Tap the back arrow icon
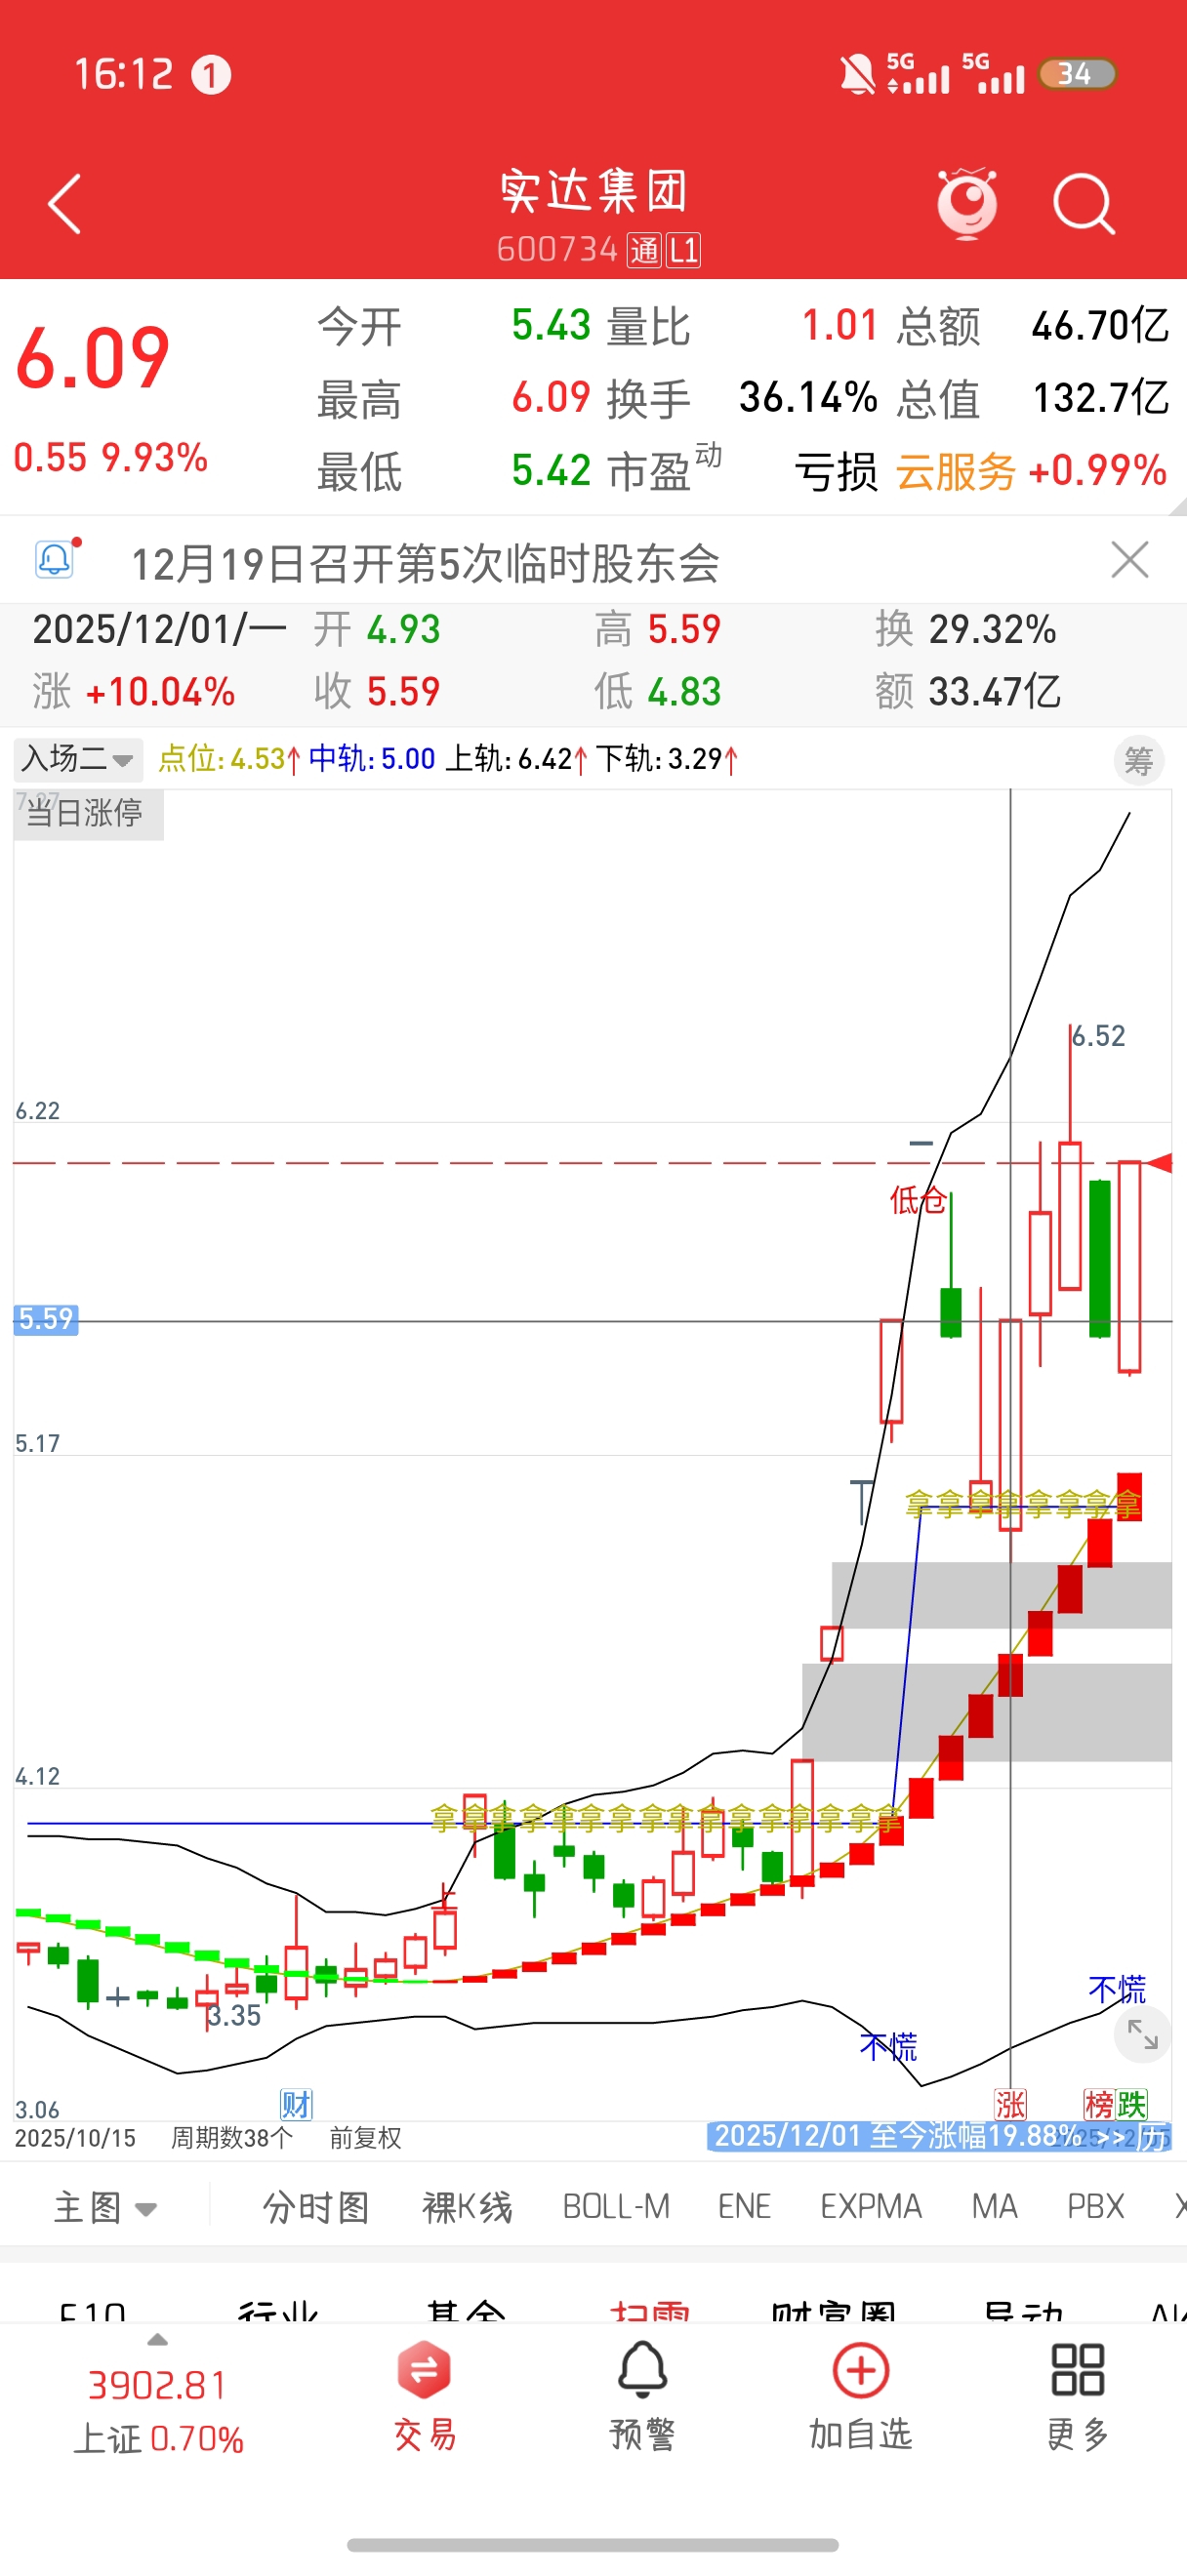 [65, 204]
